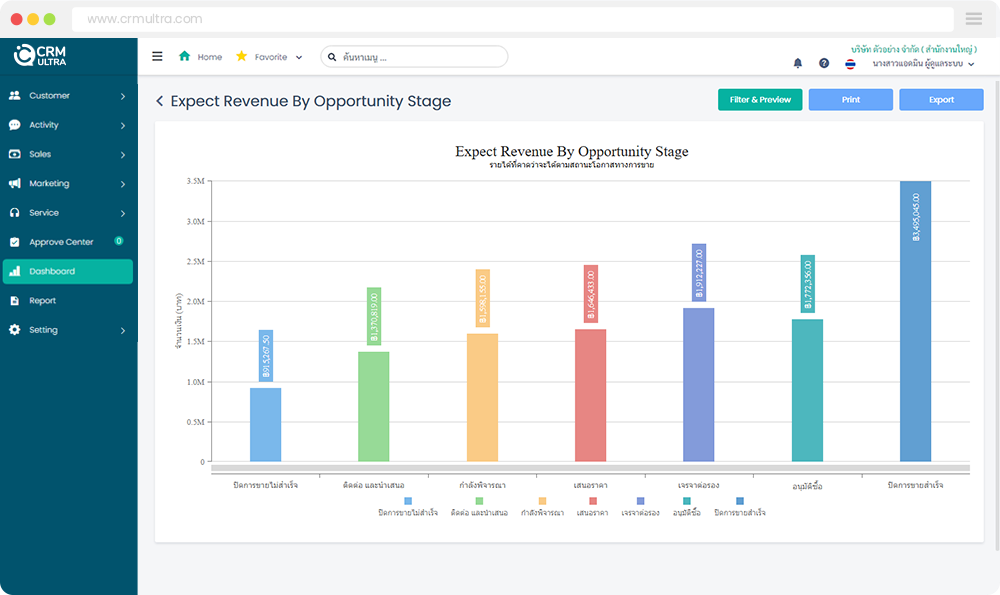Screen dimensions: 1000x595
Task: Click the Approve Center count badge
Action: (119, 241)
